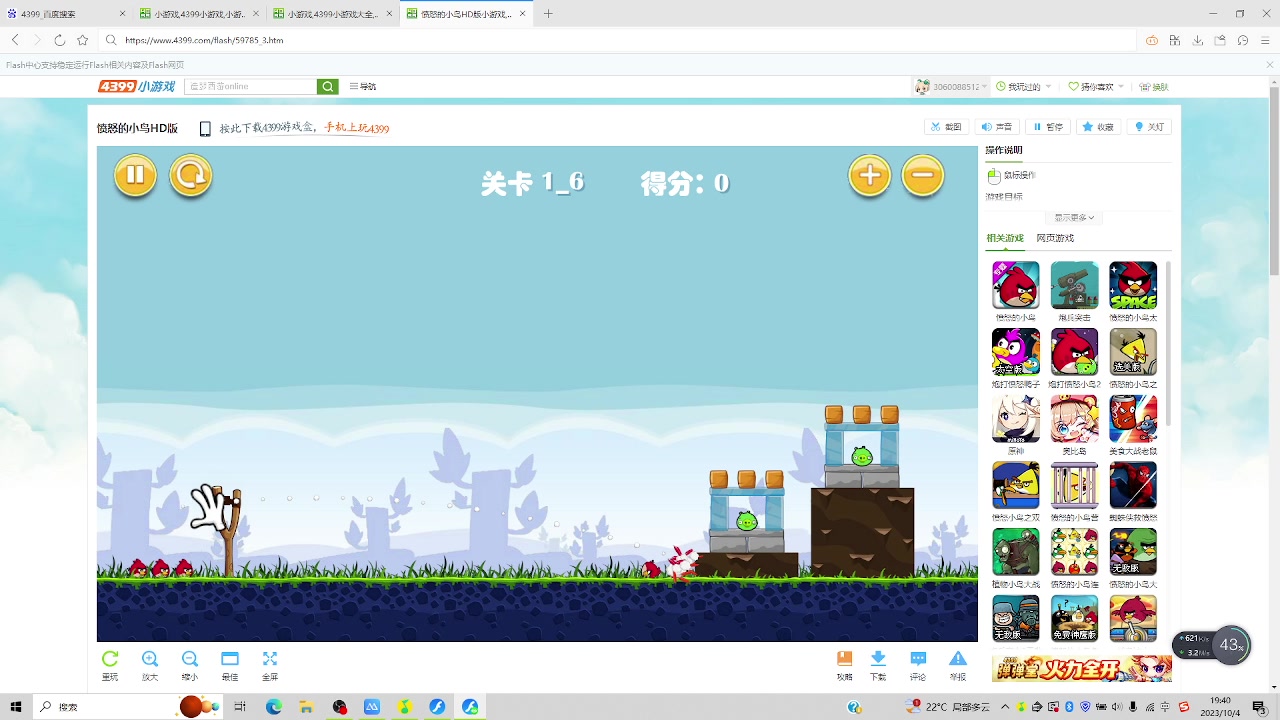Enable 关灯 lights-off mode
Screen dimensions: 1280x720
(x=1148, y=126)
